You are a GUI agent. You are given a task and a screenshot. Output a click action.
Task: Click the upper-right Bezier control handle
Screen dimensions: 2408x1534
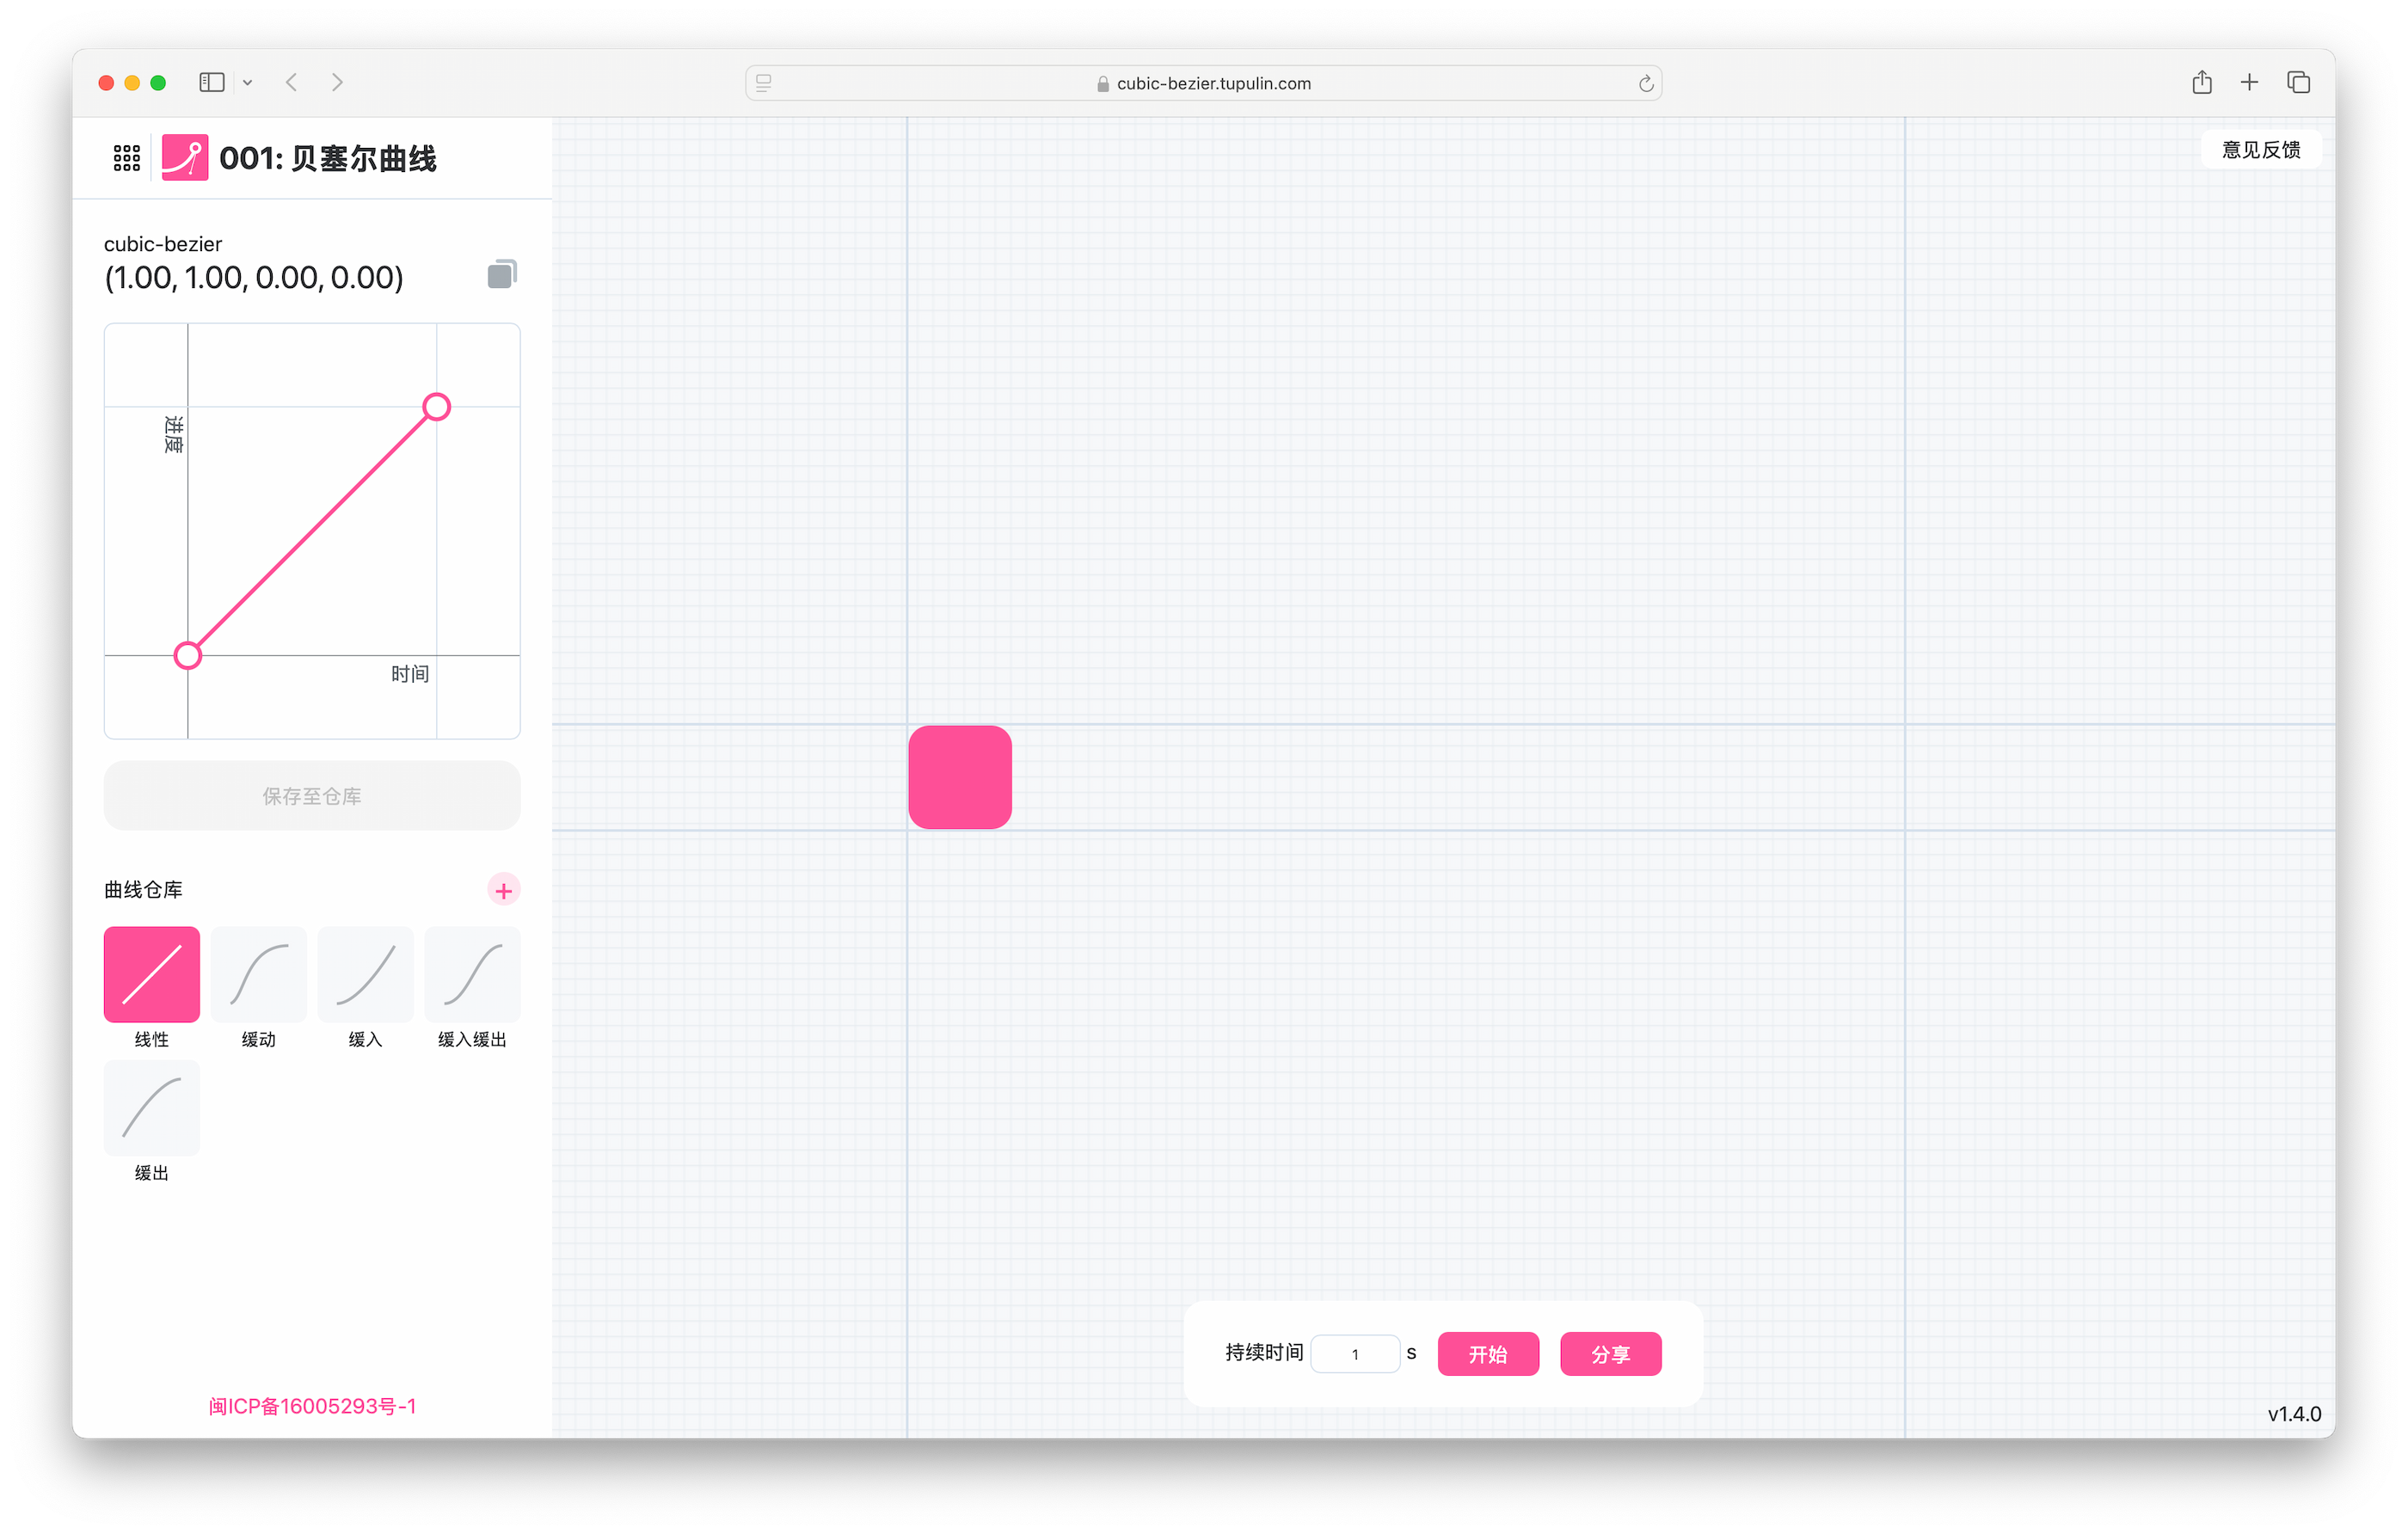point(436,407)
